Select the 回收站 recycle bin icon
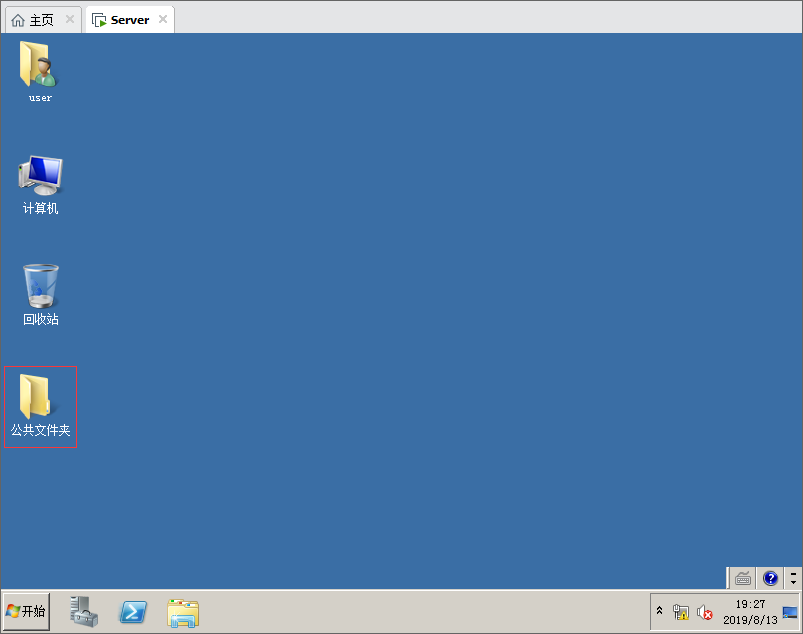803x634 pixels. click(41, 294)
